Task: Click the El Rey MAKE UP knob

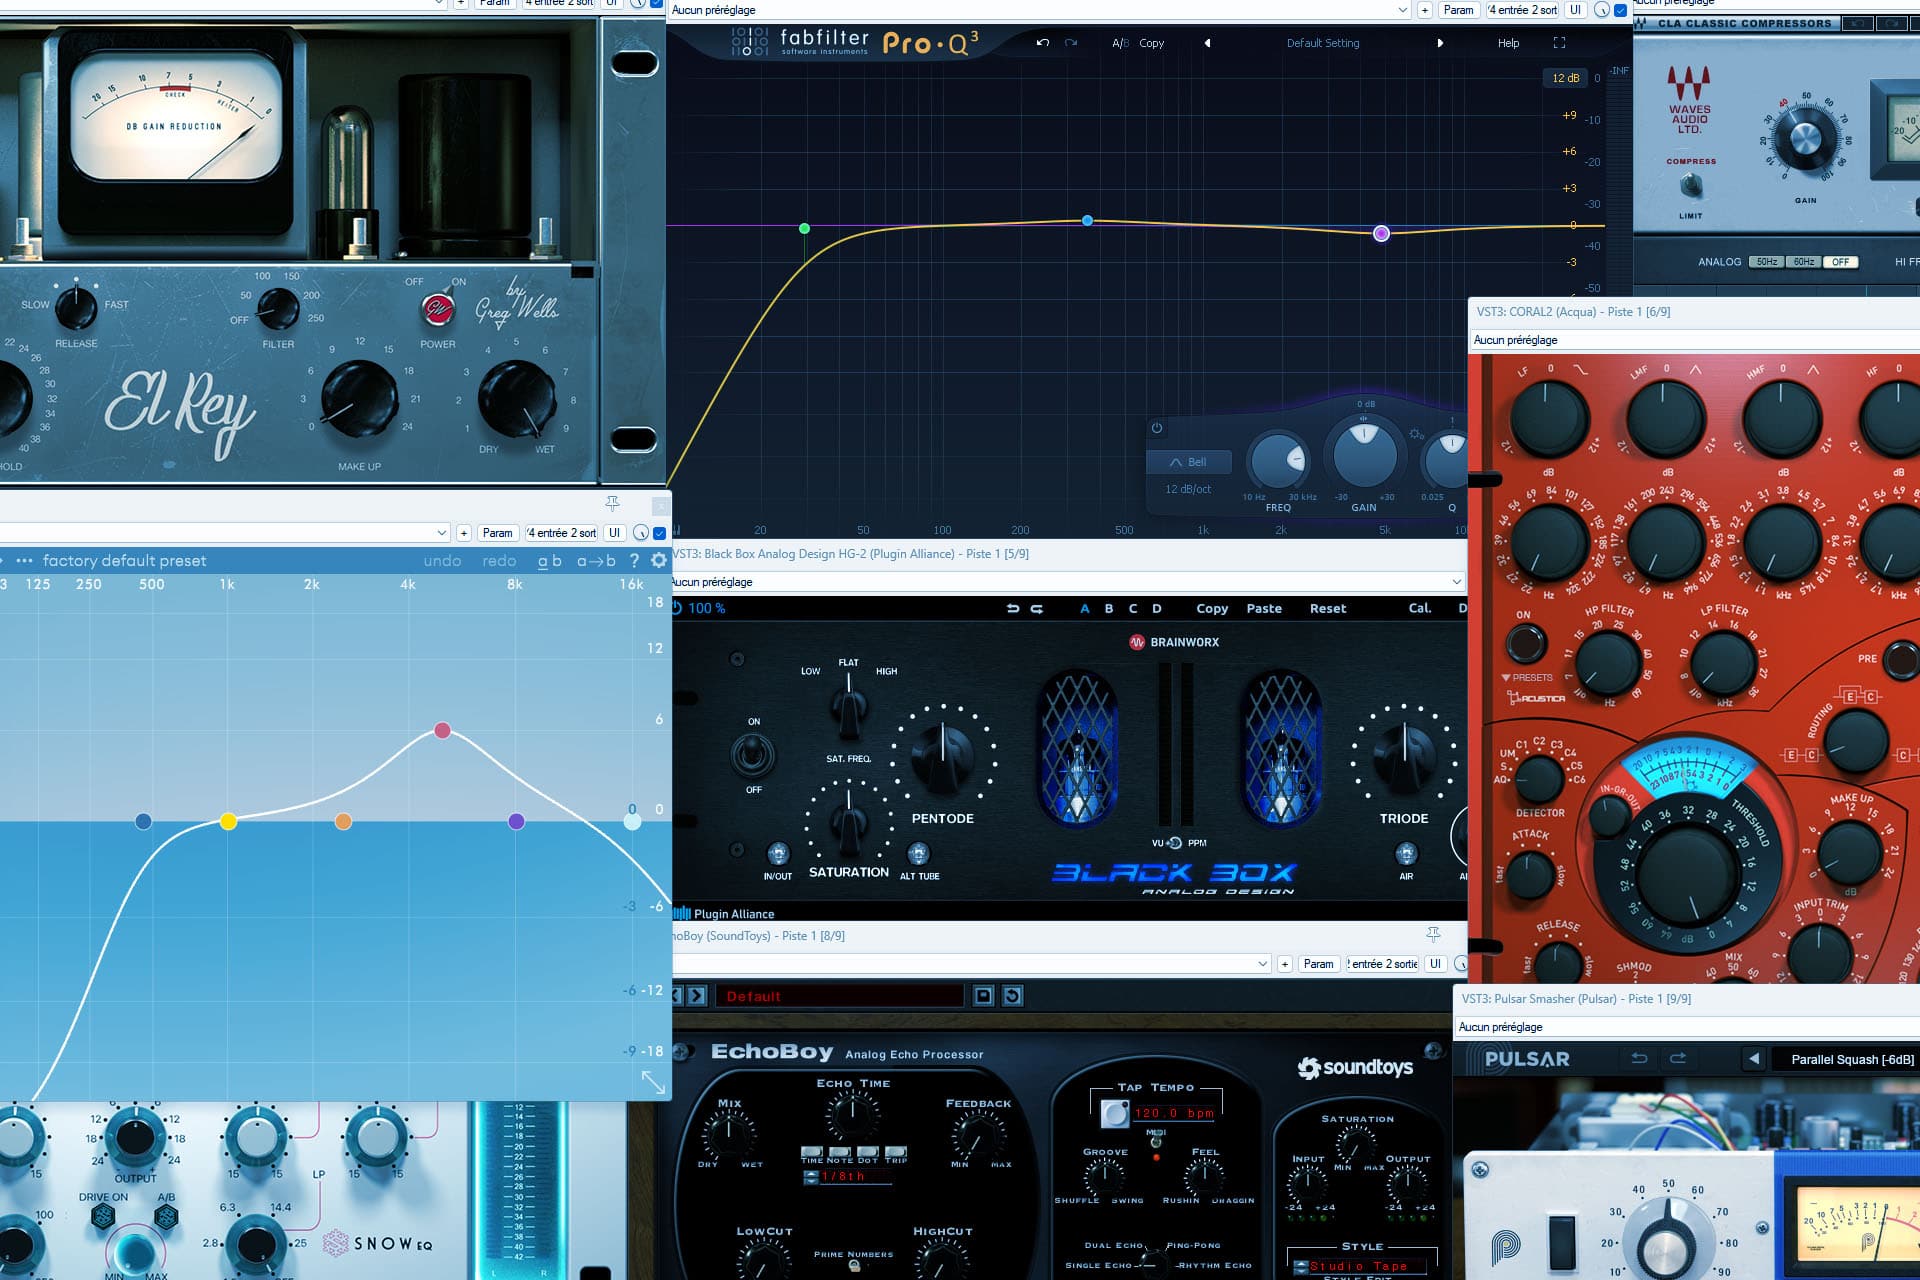Action: 359,399
